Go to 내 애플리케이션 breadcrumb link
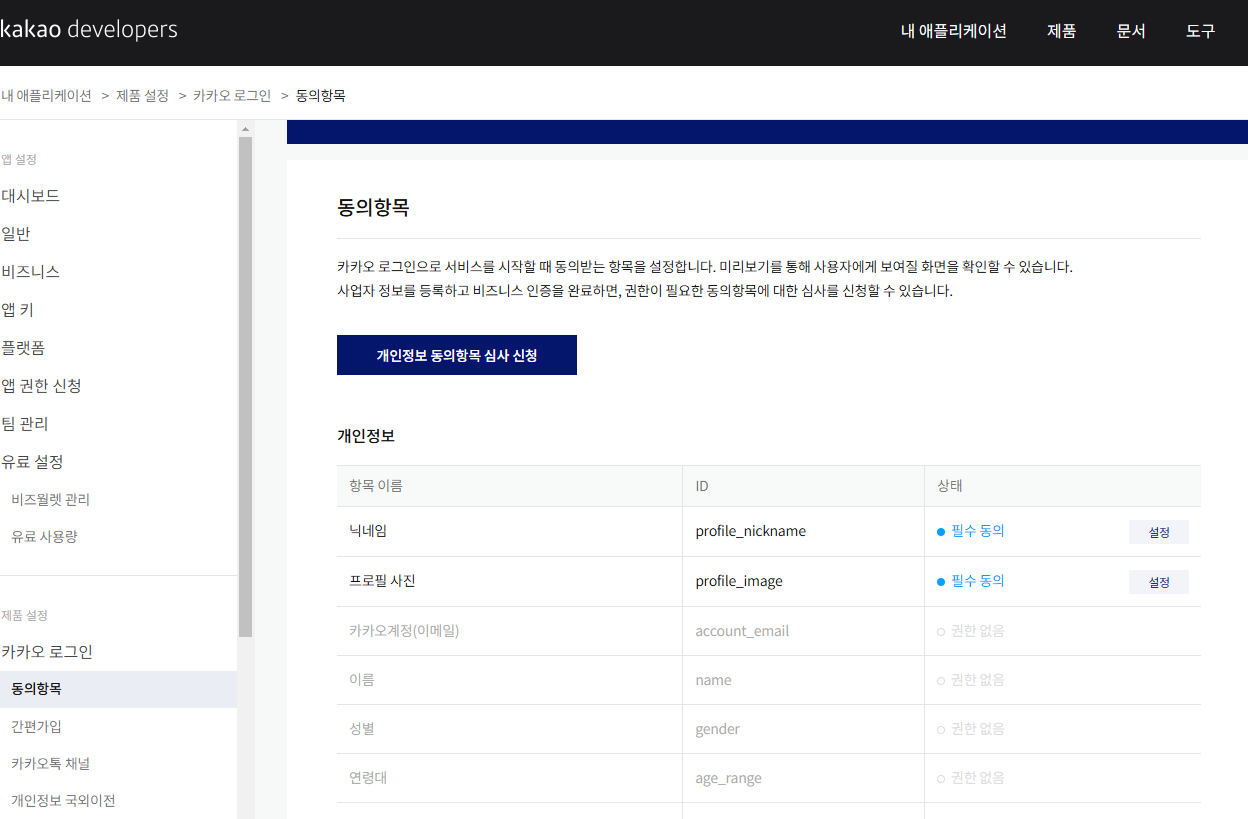The image size is (1248, 819). [x=46, y=95]
